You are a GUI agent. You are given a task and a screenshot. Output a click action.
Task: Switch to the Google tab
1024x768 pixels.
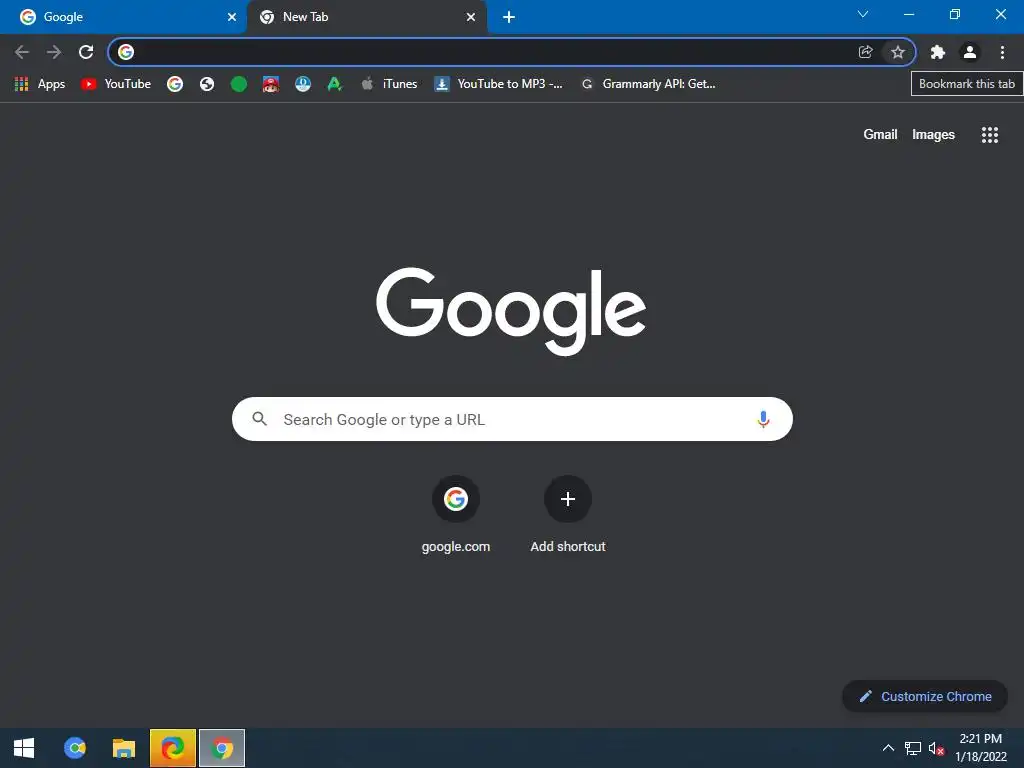click(123, 17)
